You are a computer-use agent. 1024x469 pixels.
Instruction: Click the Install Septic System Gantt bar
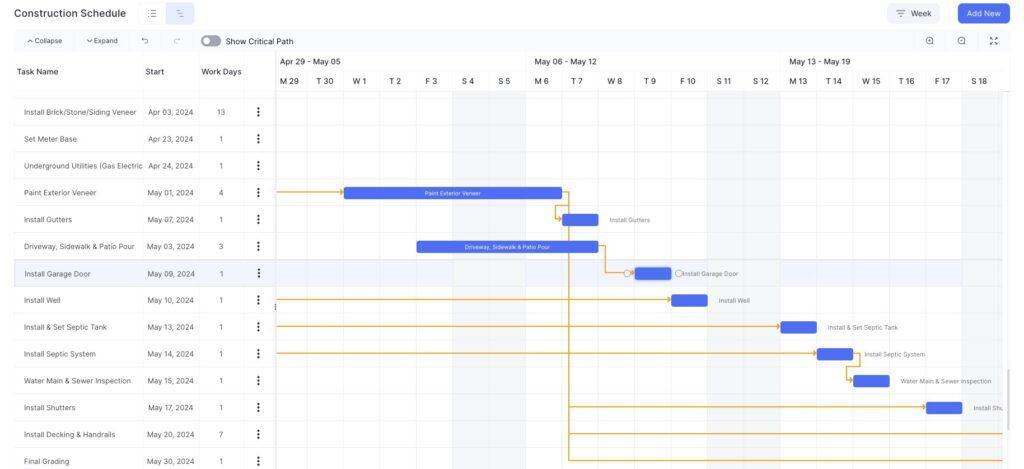835,354
